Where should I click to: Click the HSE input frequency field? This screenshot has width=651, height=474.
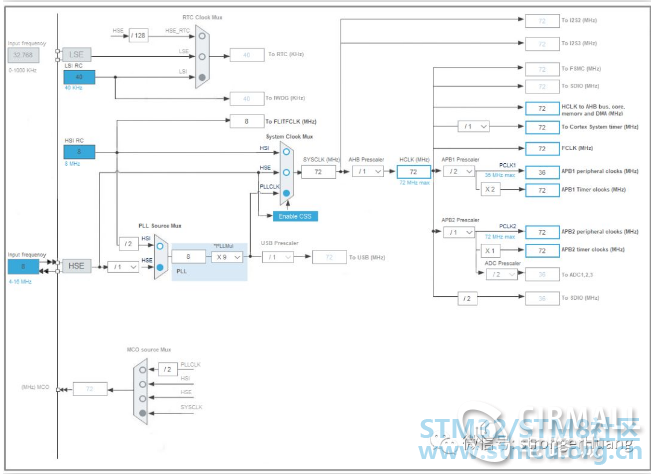click(23, 266)
